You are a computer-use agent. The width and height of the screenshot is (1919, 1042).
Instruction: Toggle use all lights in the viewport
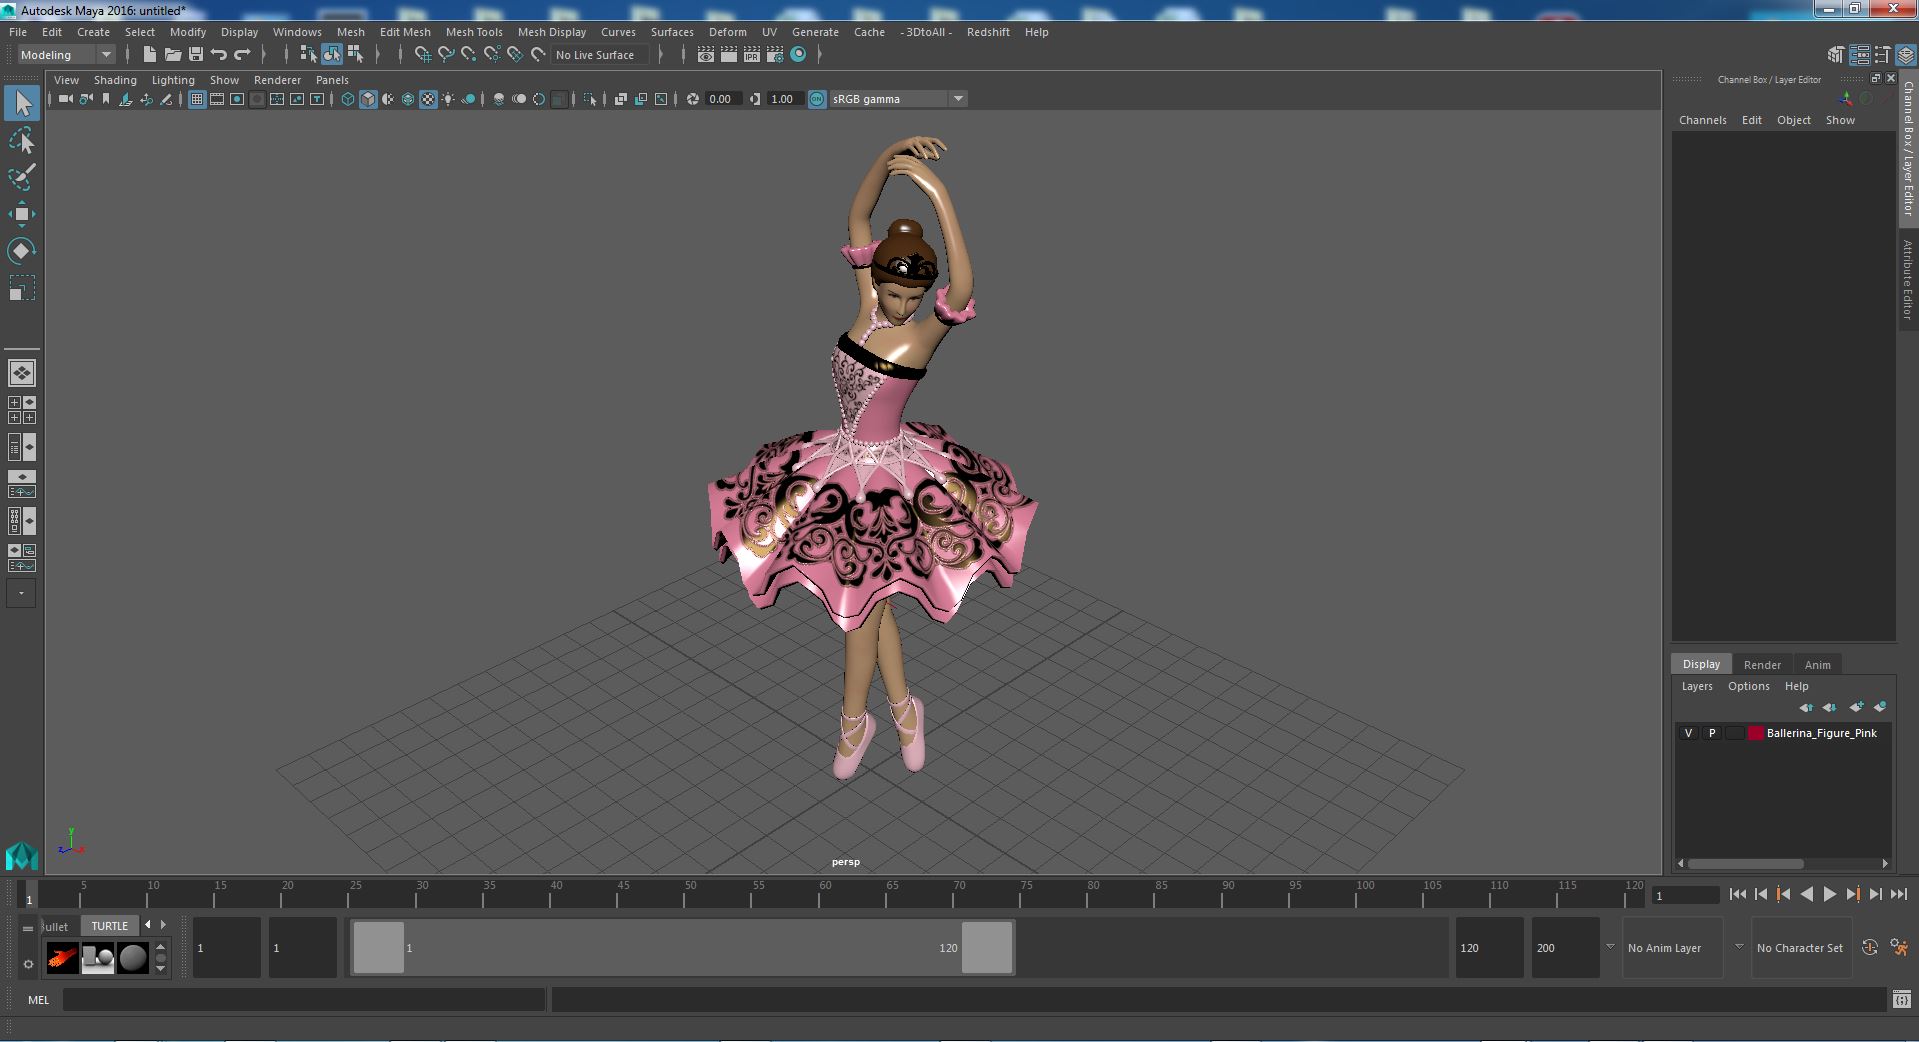(x=448, y=99)
